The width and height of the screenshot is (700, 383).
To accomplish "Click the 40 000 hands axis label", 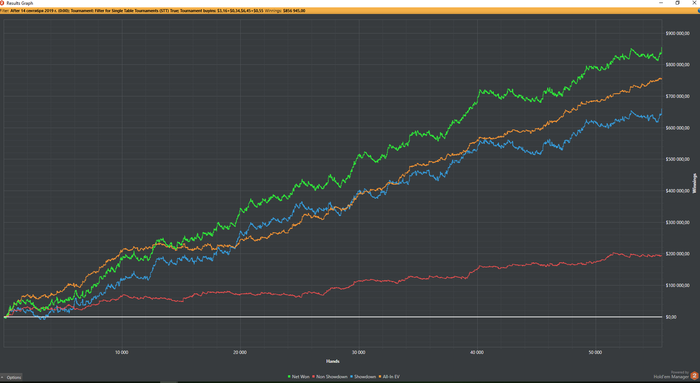I will pos(477,352).
